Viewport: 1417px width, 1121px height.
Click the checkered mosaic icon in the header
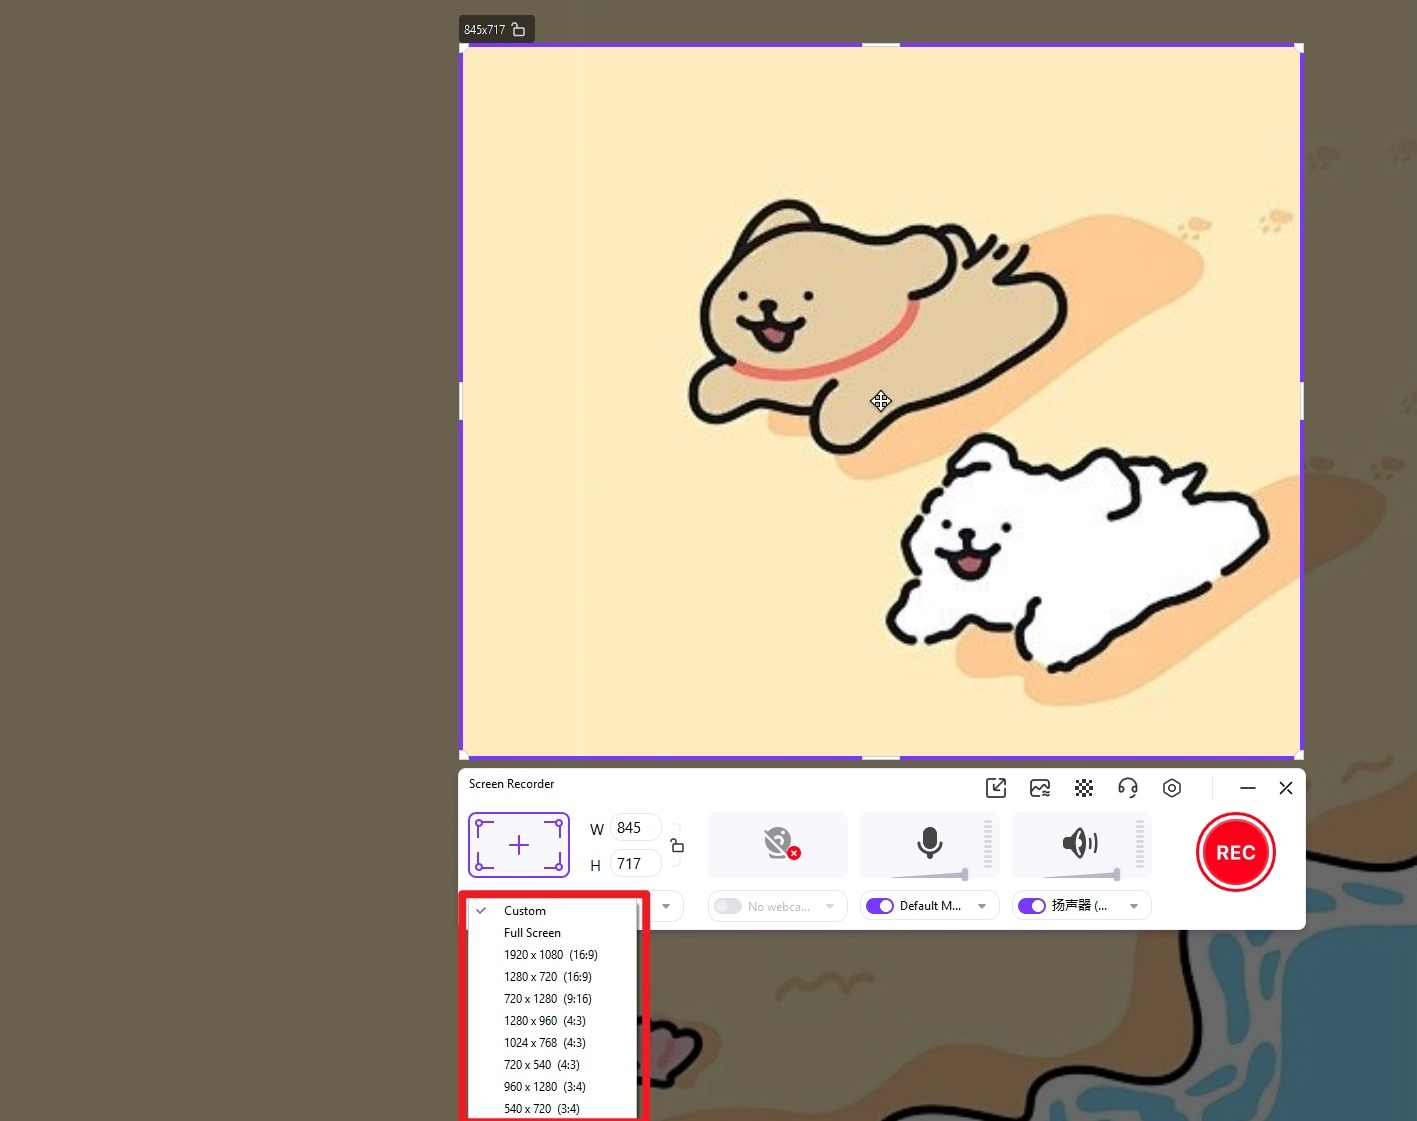point(1084,788)
